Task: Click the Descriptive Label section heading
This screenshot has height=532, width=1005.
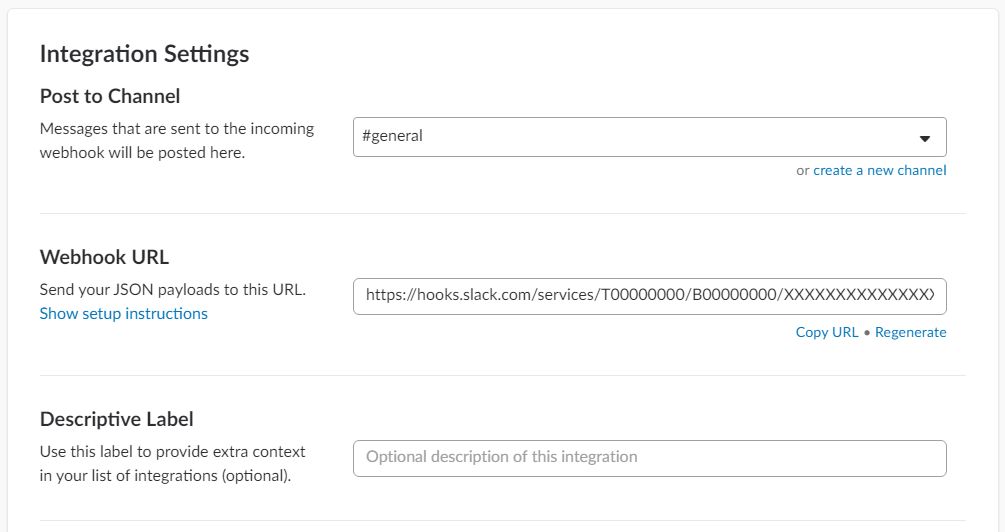Action: [117, 419]
